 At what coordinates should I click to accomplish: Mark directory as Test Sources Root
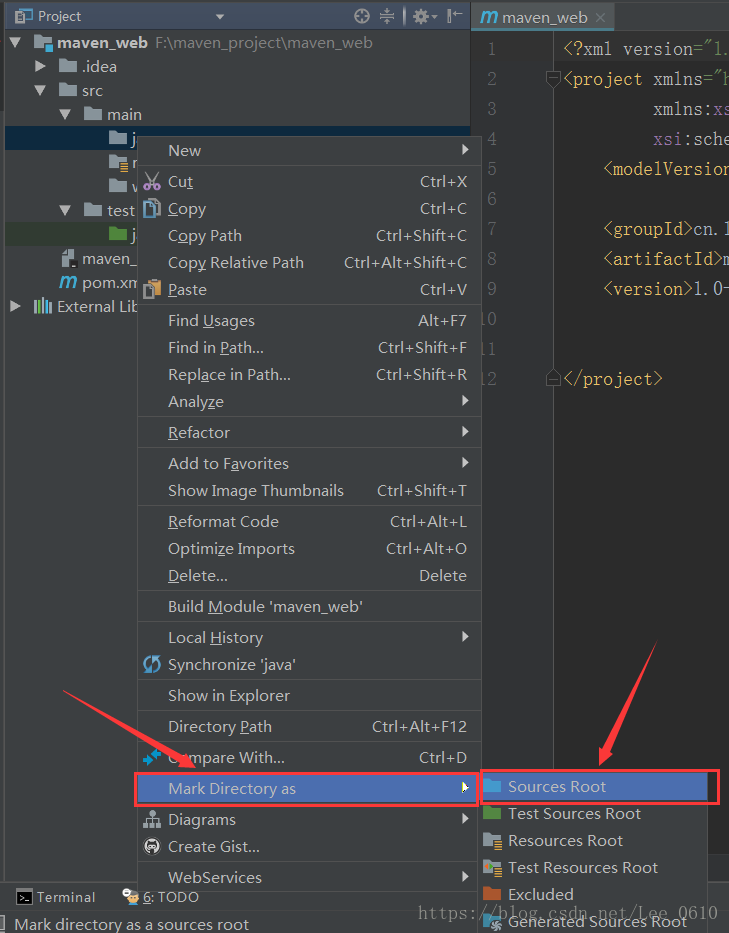(594, 813)
